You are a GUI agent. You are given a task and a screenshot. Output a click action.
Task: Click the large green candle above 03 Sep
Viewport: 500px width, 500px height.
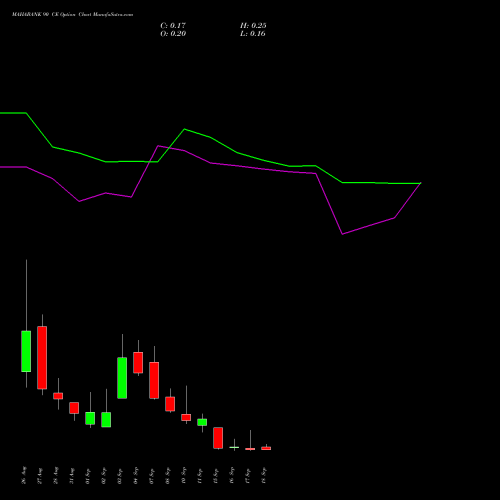tap(122, 378)
